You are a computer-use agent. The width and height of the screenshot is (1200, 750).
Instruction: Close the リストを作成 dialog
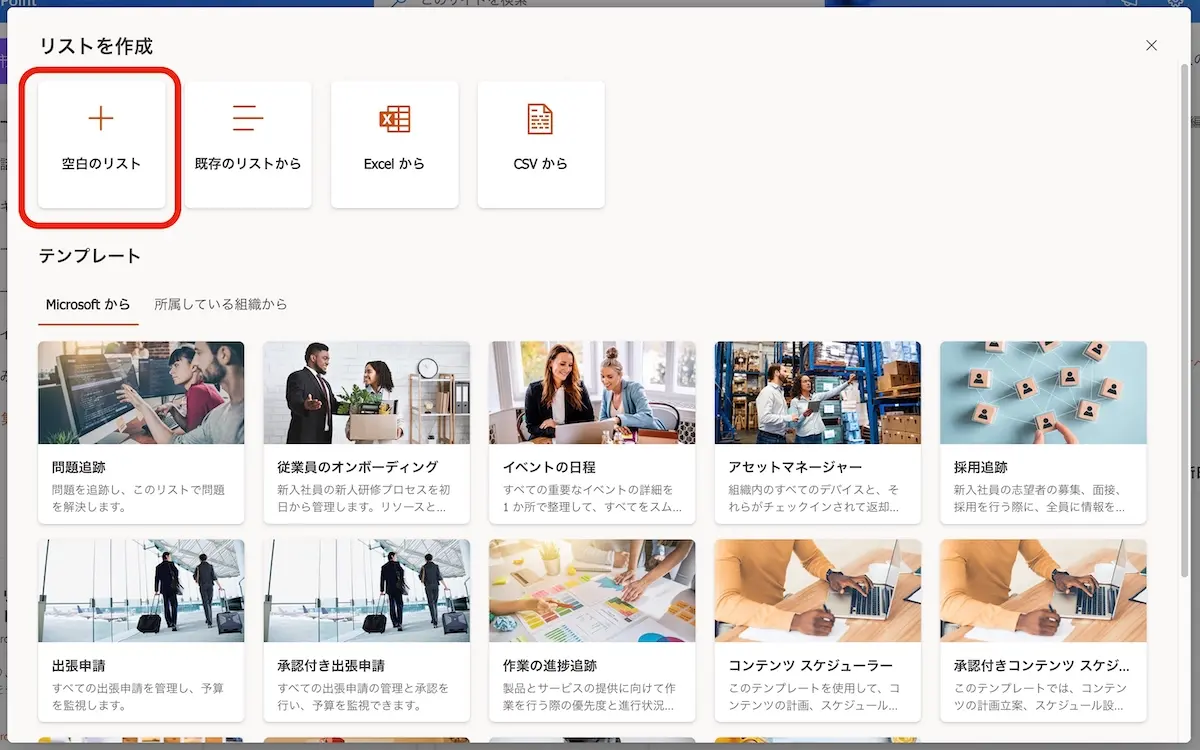1151,46
